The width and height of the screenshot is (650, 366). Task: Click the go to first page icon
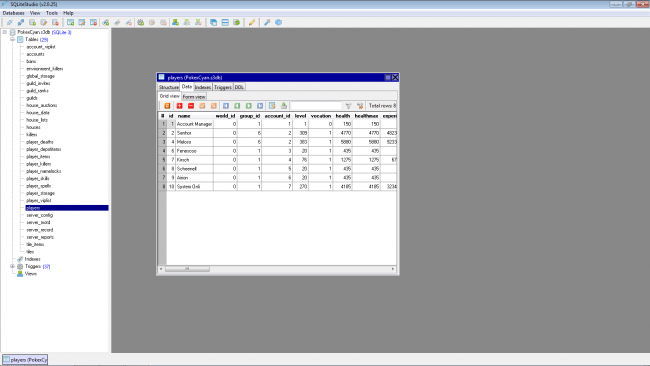pos(226,106)
